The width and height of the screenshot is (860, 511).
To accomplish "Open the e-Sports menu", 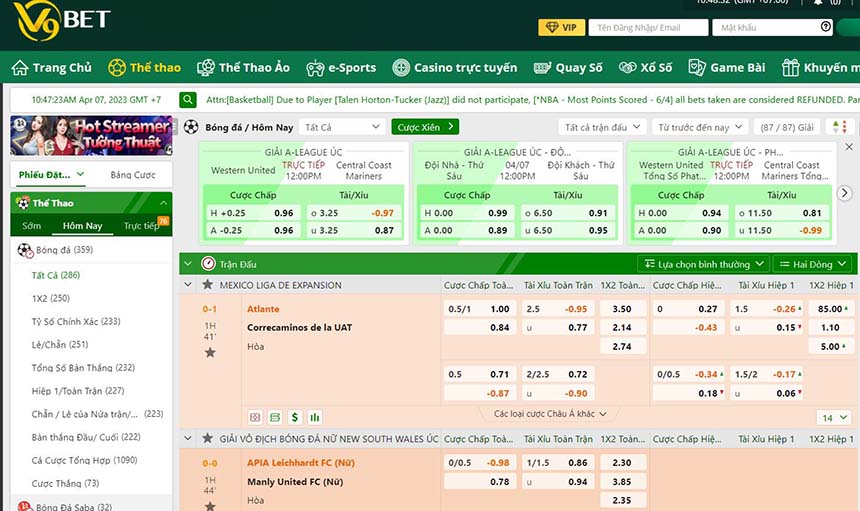I will (x=341, y=67).
